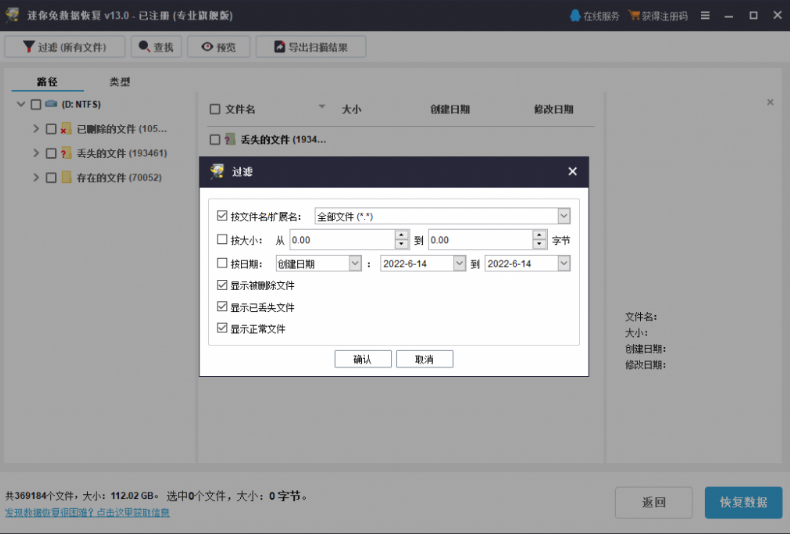The image size is (790, 536).
Task: Click the lost files folder icon in tree
Action: coord(65,153)
